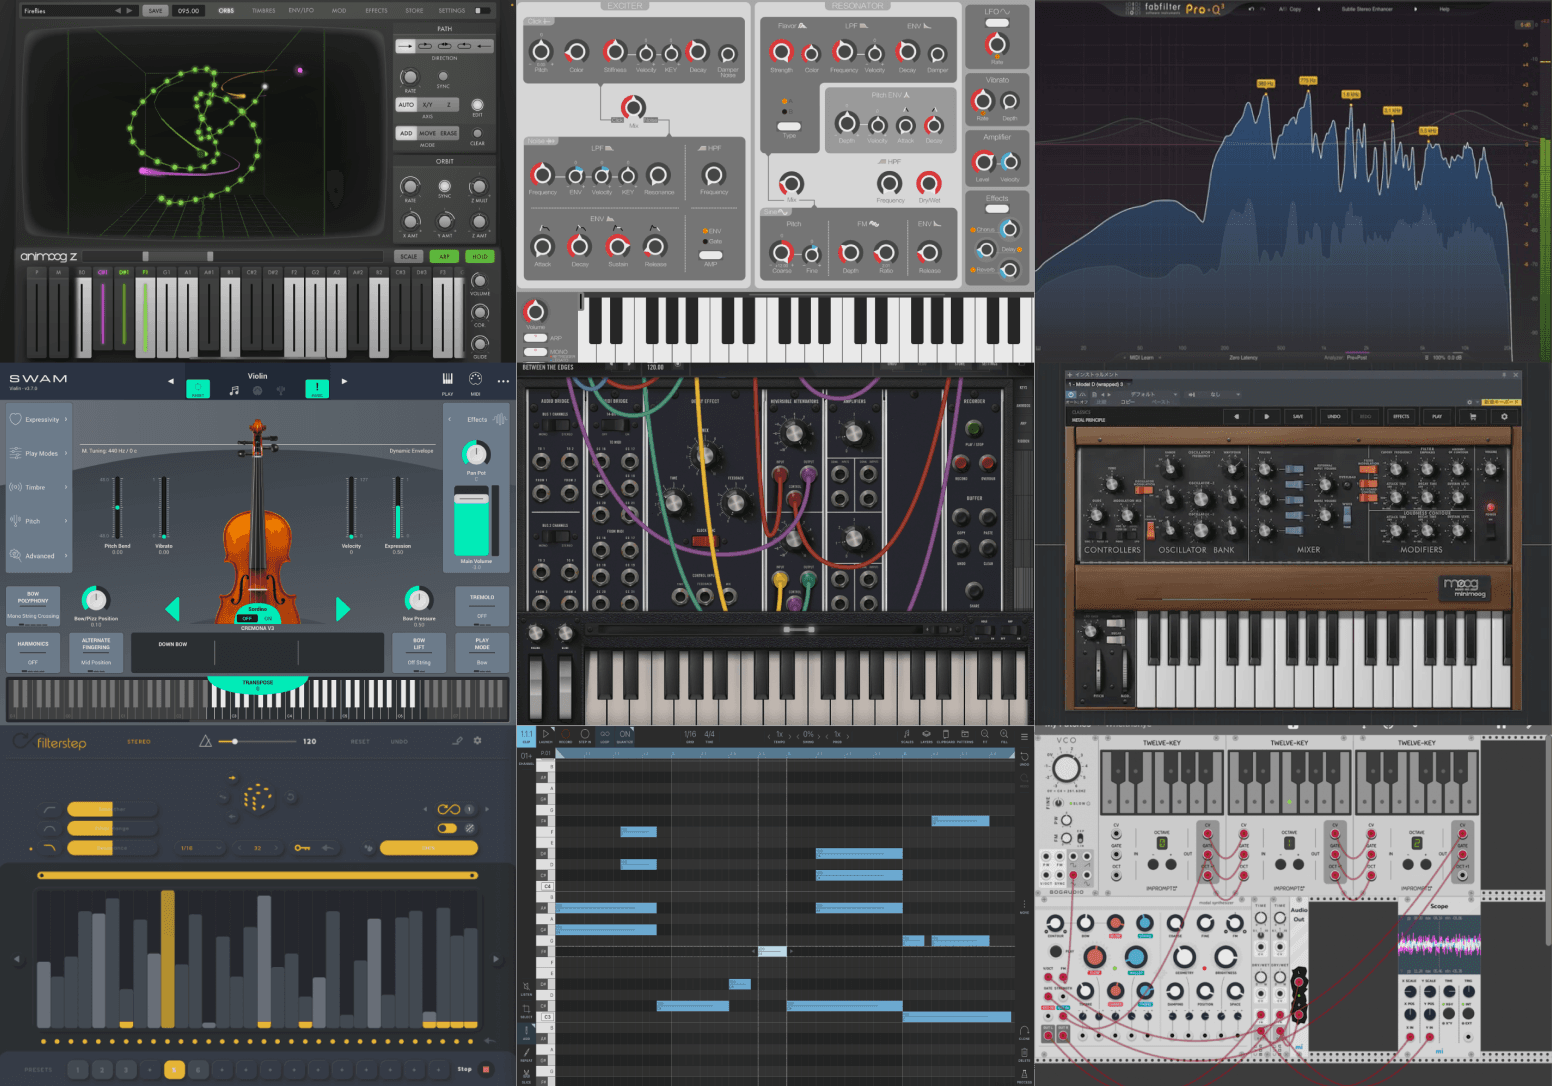Toggle Animoog ORBIT Sync
This screenshot has width=1554, height=1086.
tap(444, 187)
